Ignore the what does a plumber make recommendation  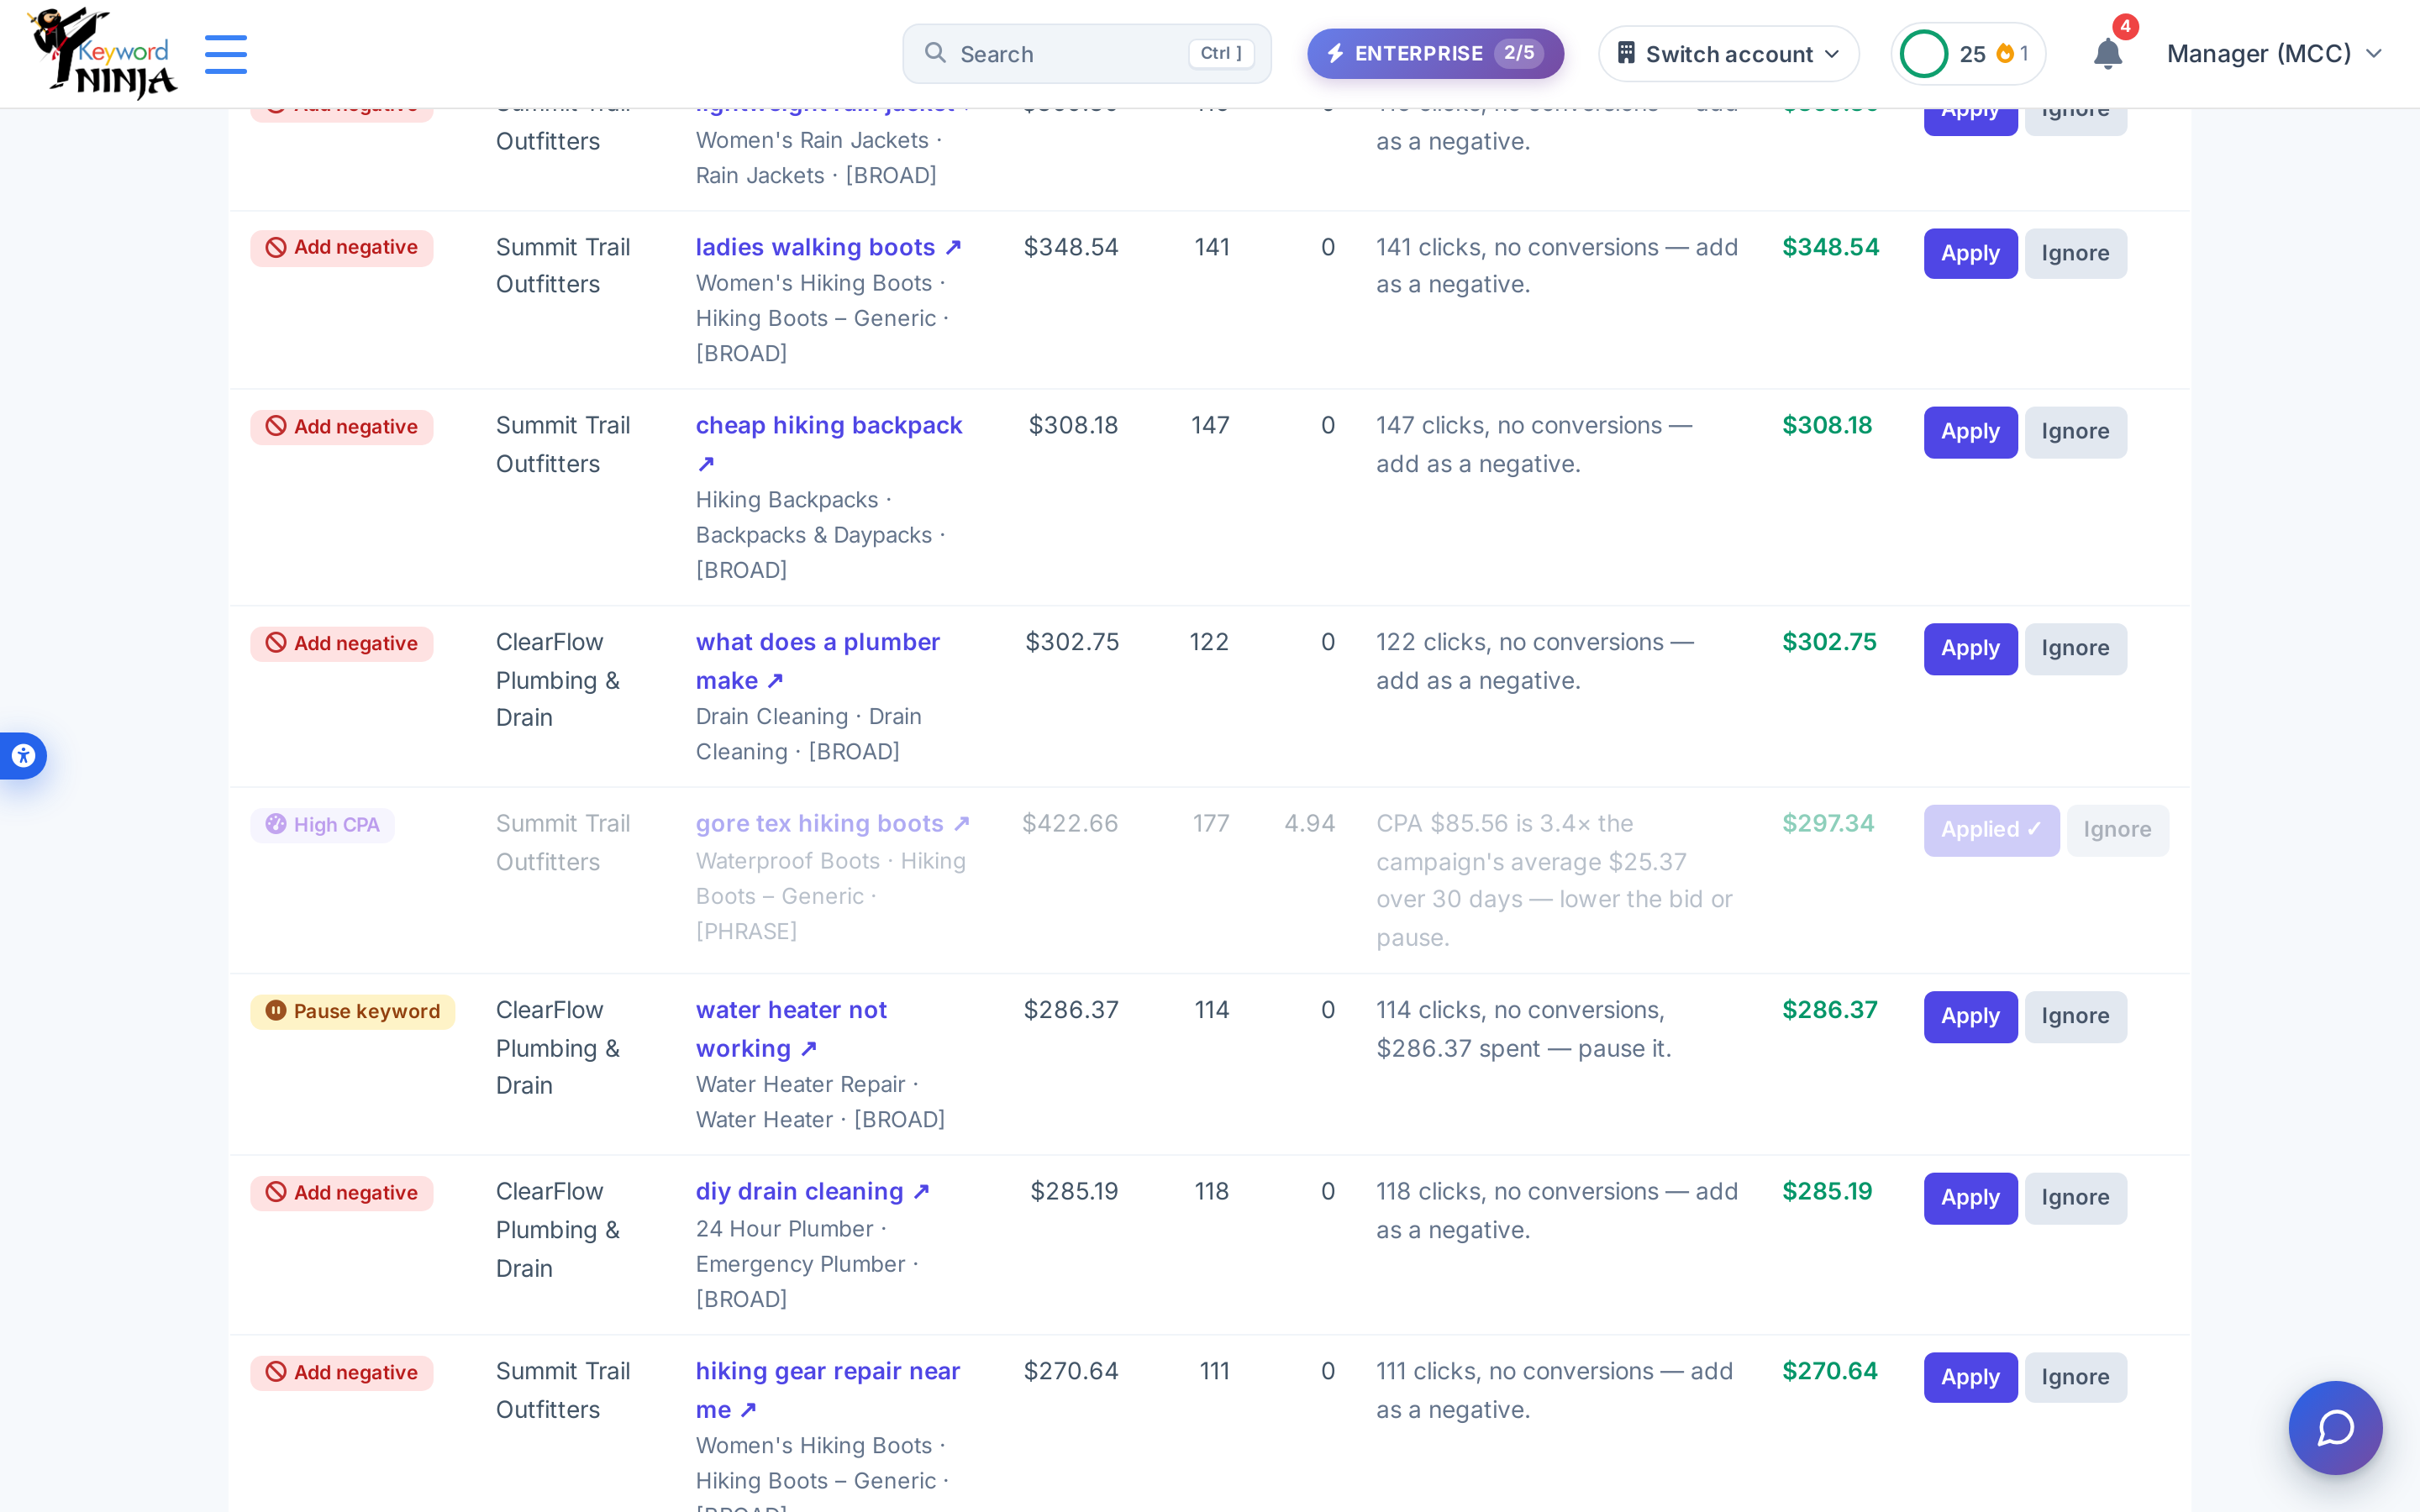(x=2075, y=649)
